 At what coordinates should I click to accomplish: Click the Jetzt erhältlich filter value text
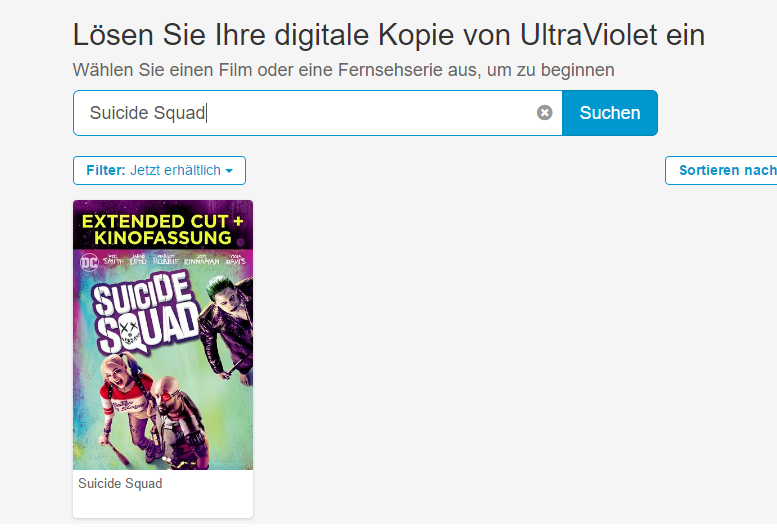point(175,170)
